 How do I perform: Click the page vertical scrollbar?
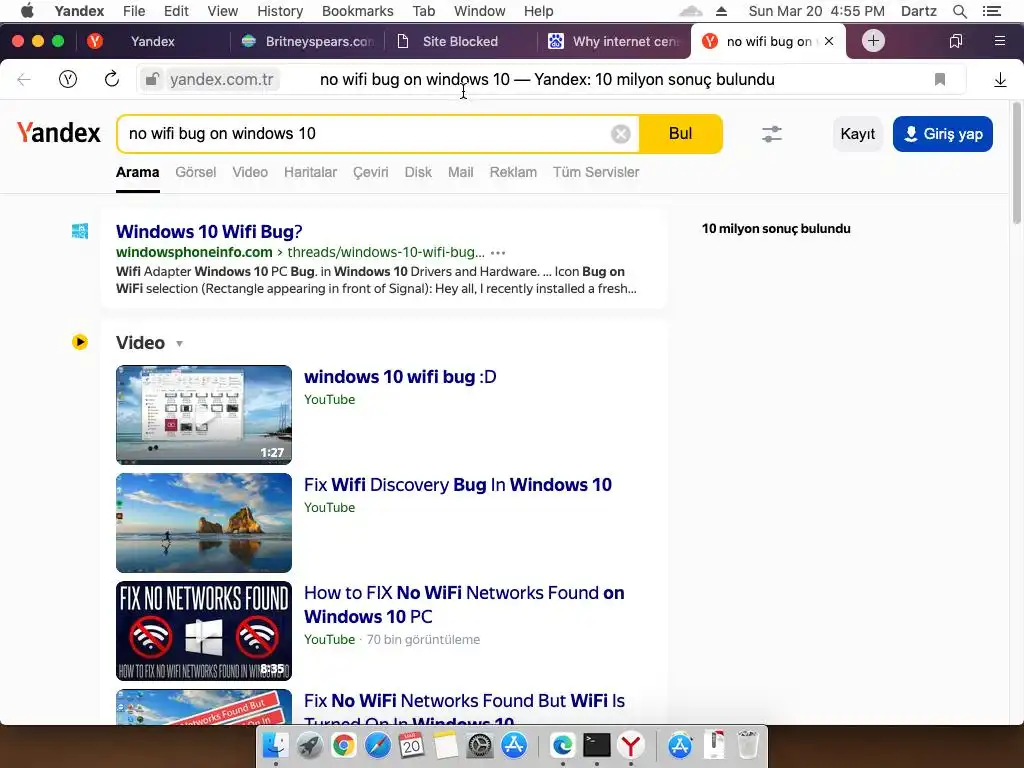pyautogui.click(x=1017, y=163)
